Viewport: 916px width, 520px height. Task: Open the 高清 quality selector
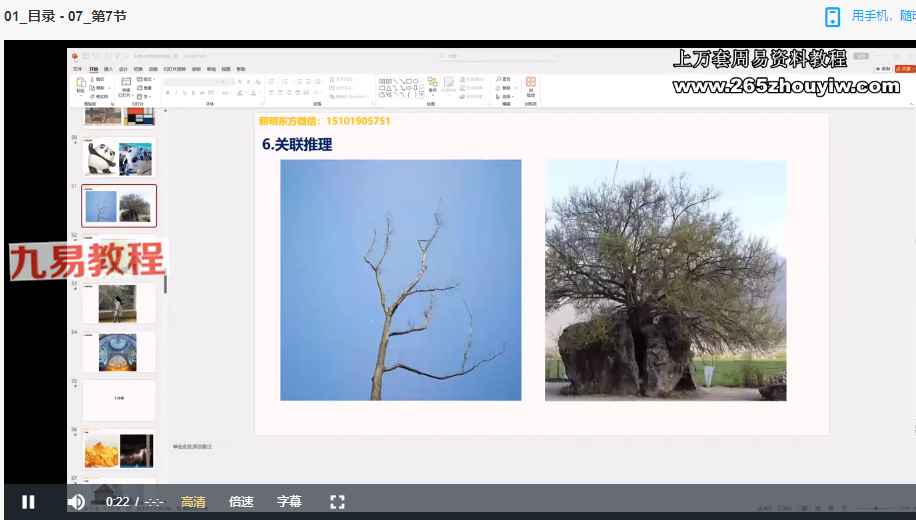193,502
